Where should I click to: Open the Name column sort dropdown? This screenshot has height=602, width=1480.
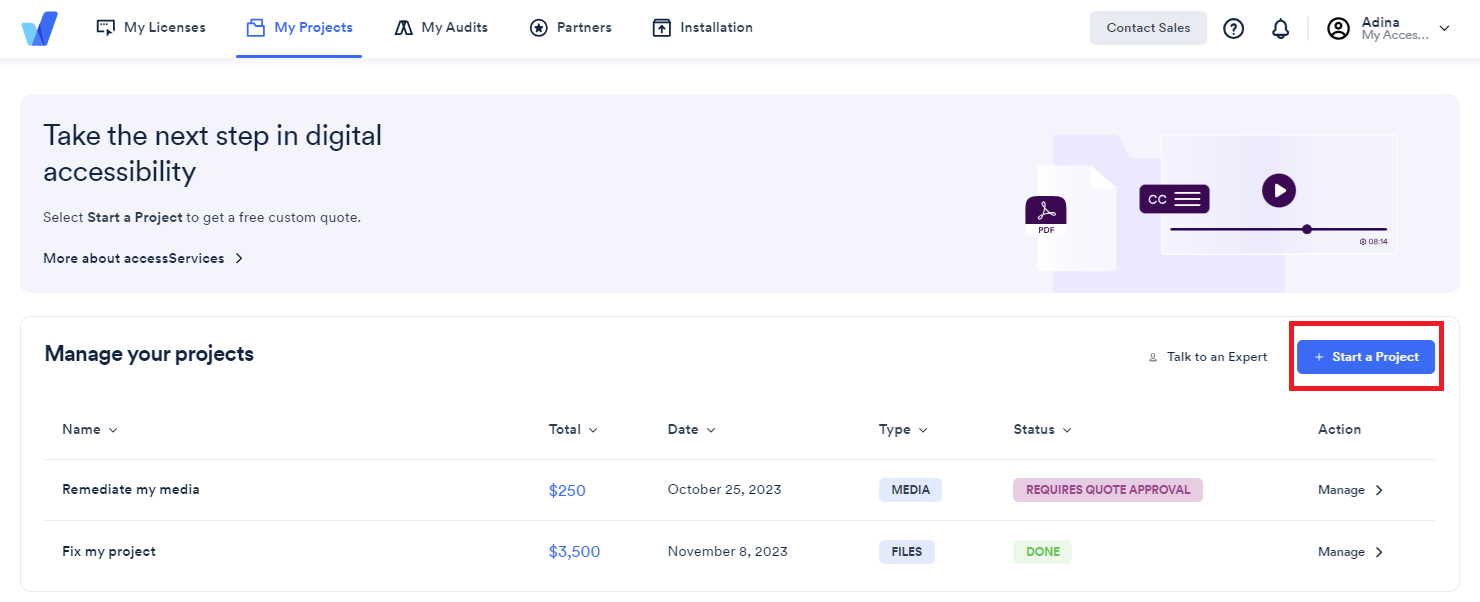point(113,430)
